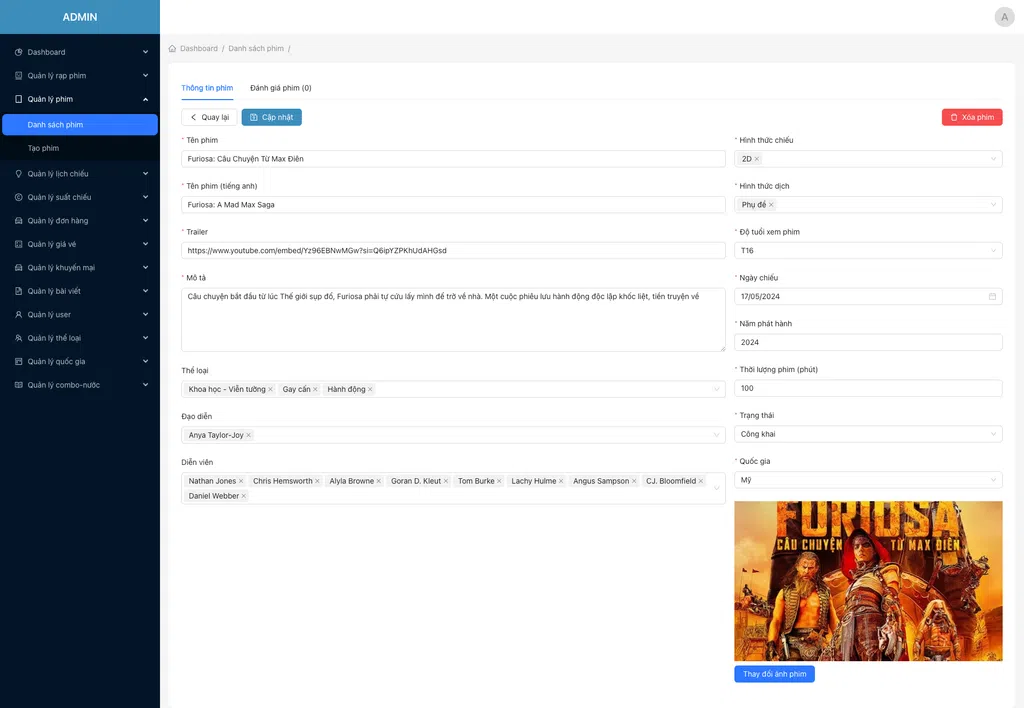Viewport: 1024px width, 708px height.
Task: Click the Tên phim (tiếng anh) input
Action: 453,204
